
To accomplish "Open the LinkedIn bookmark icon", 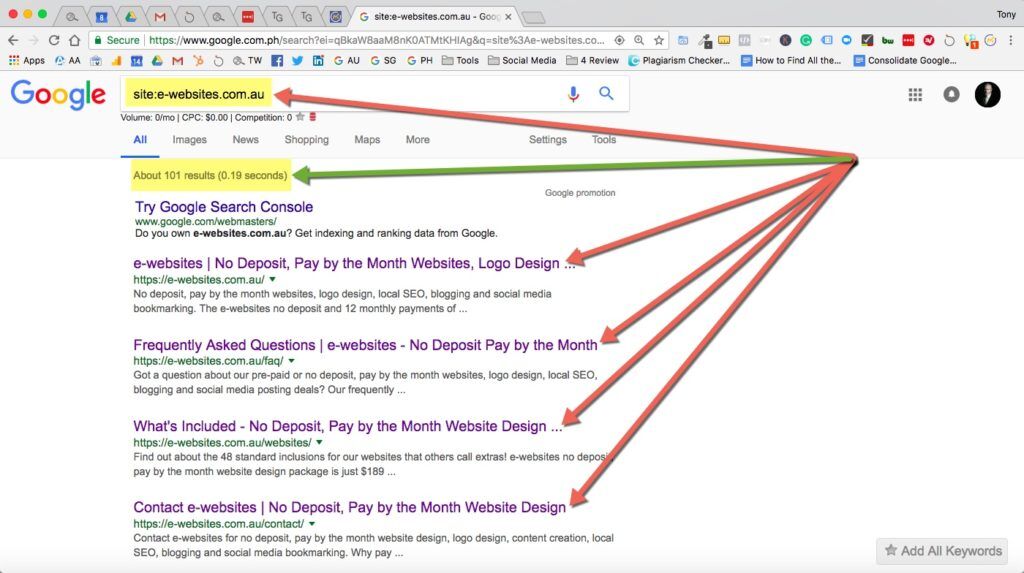I will pyautogui.click(x=318, y=61).
